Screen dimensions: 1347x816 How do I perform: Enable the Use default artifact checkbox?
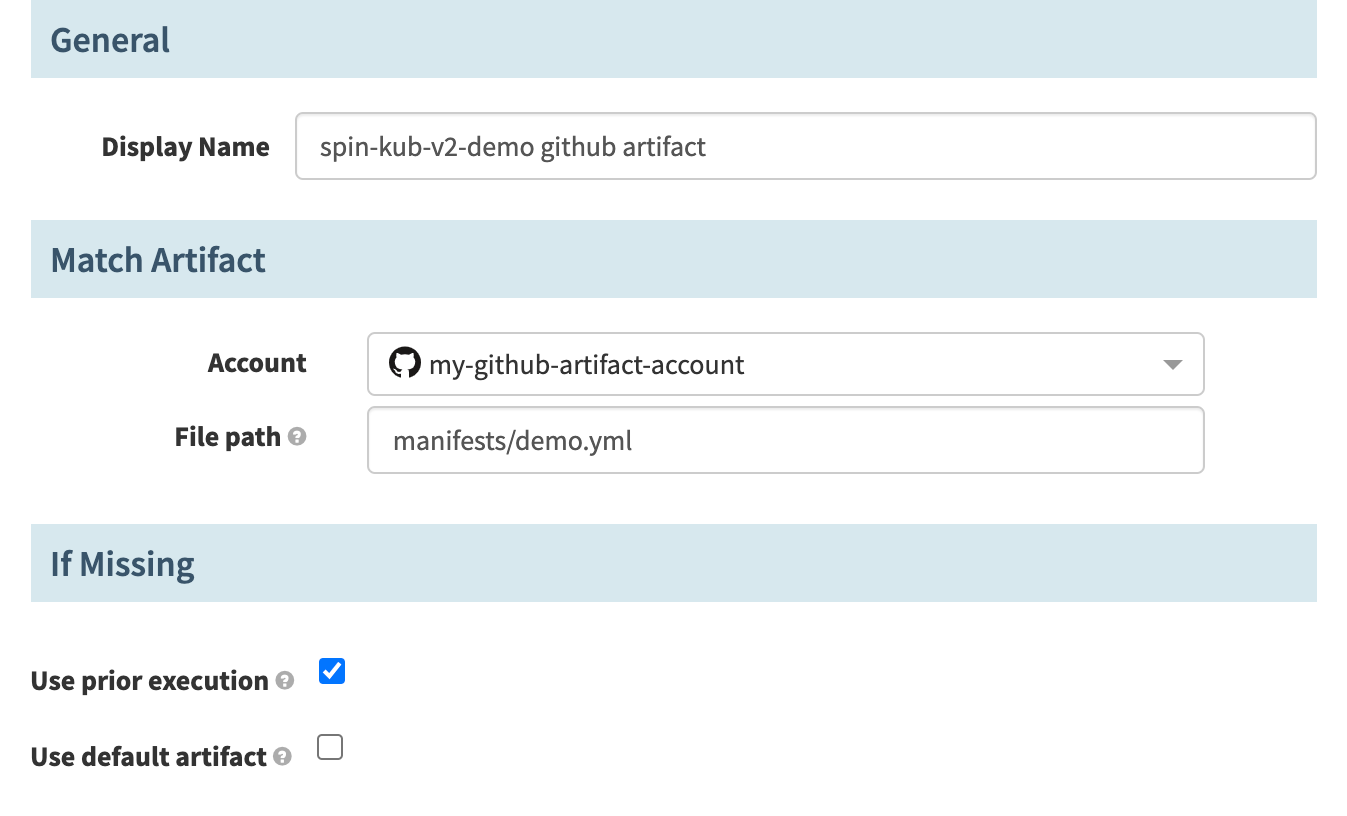point(330,747)
